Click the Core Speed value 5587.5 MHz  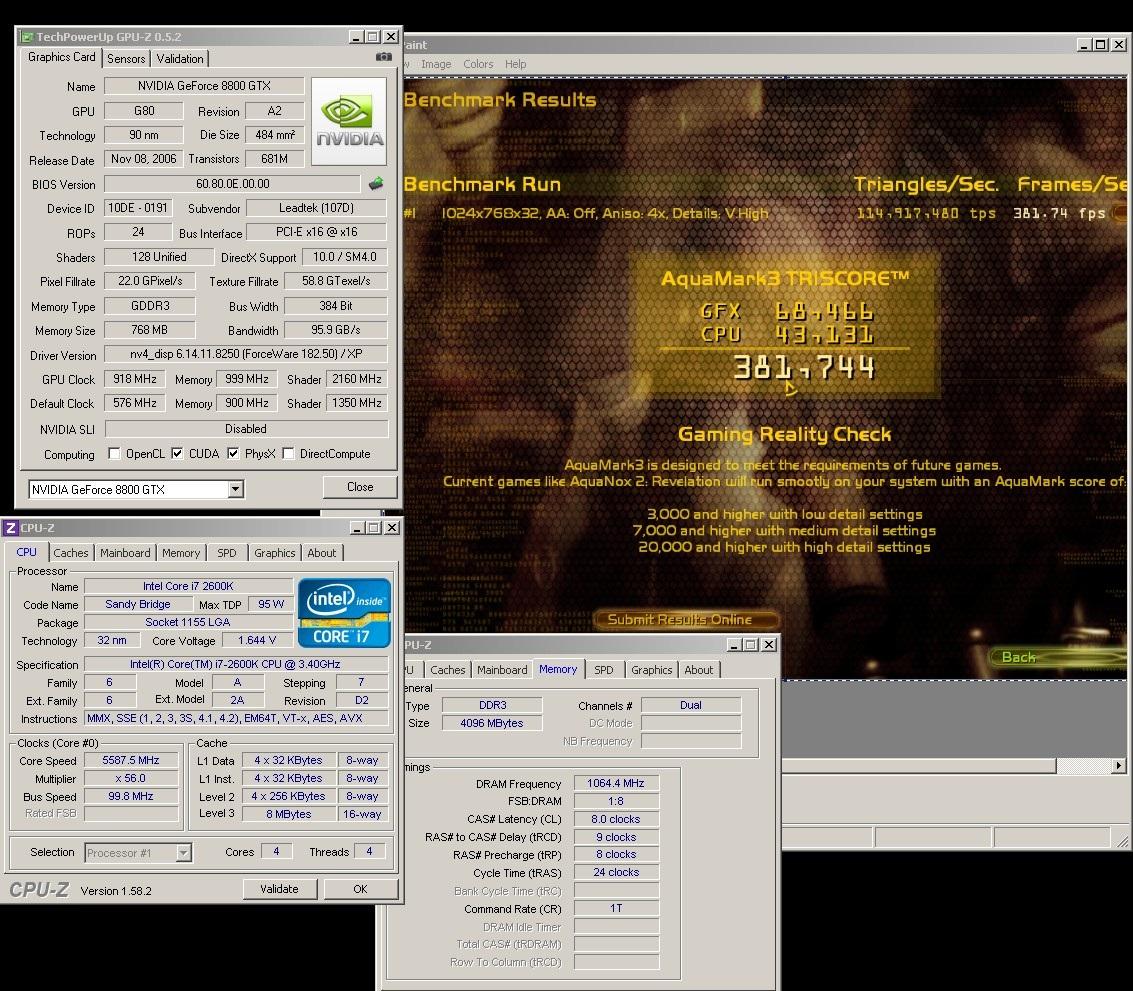[x=131, y=760]
